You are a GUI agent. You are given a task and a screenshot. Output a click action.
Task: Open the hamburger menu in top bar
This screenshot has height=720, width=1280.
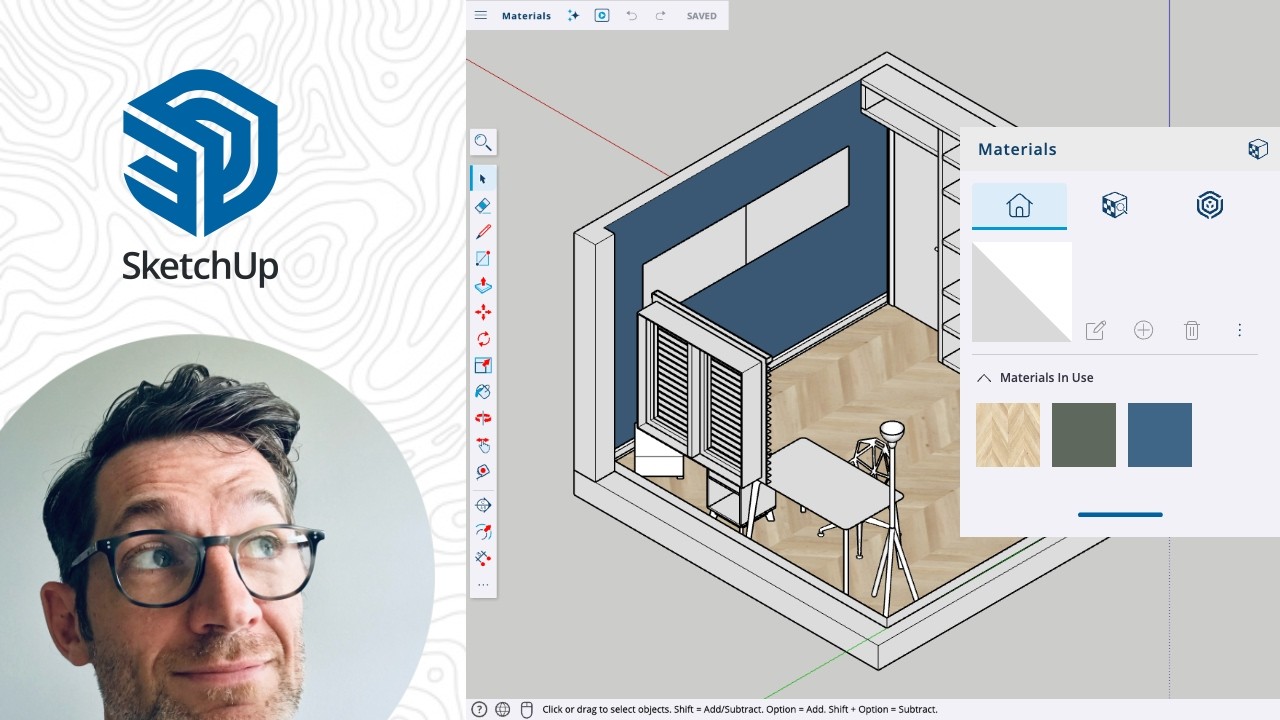[x=481, y=16]
